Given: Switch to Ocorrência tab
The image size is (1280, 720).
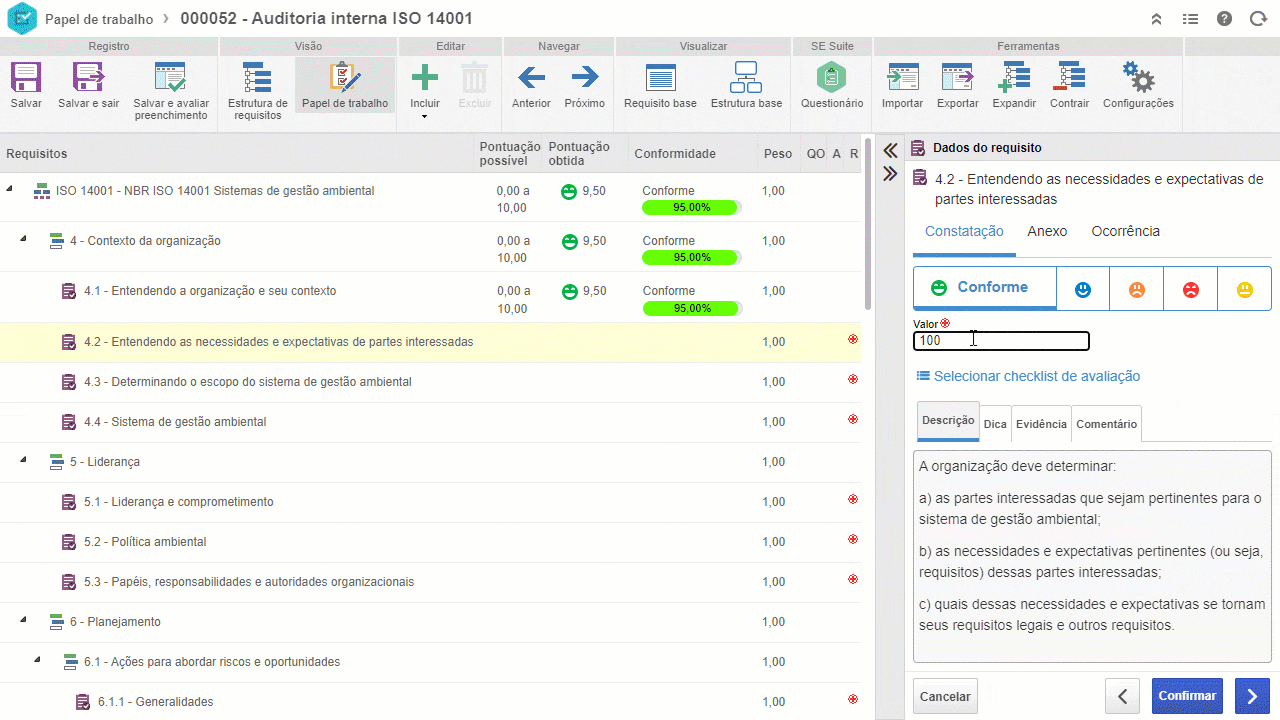Looking at the screenshot, I should [x=1125, y=232].
